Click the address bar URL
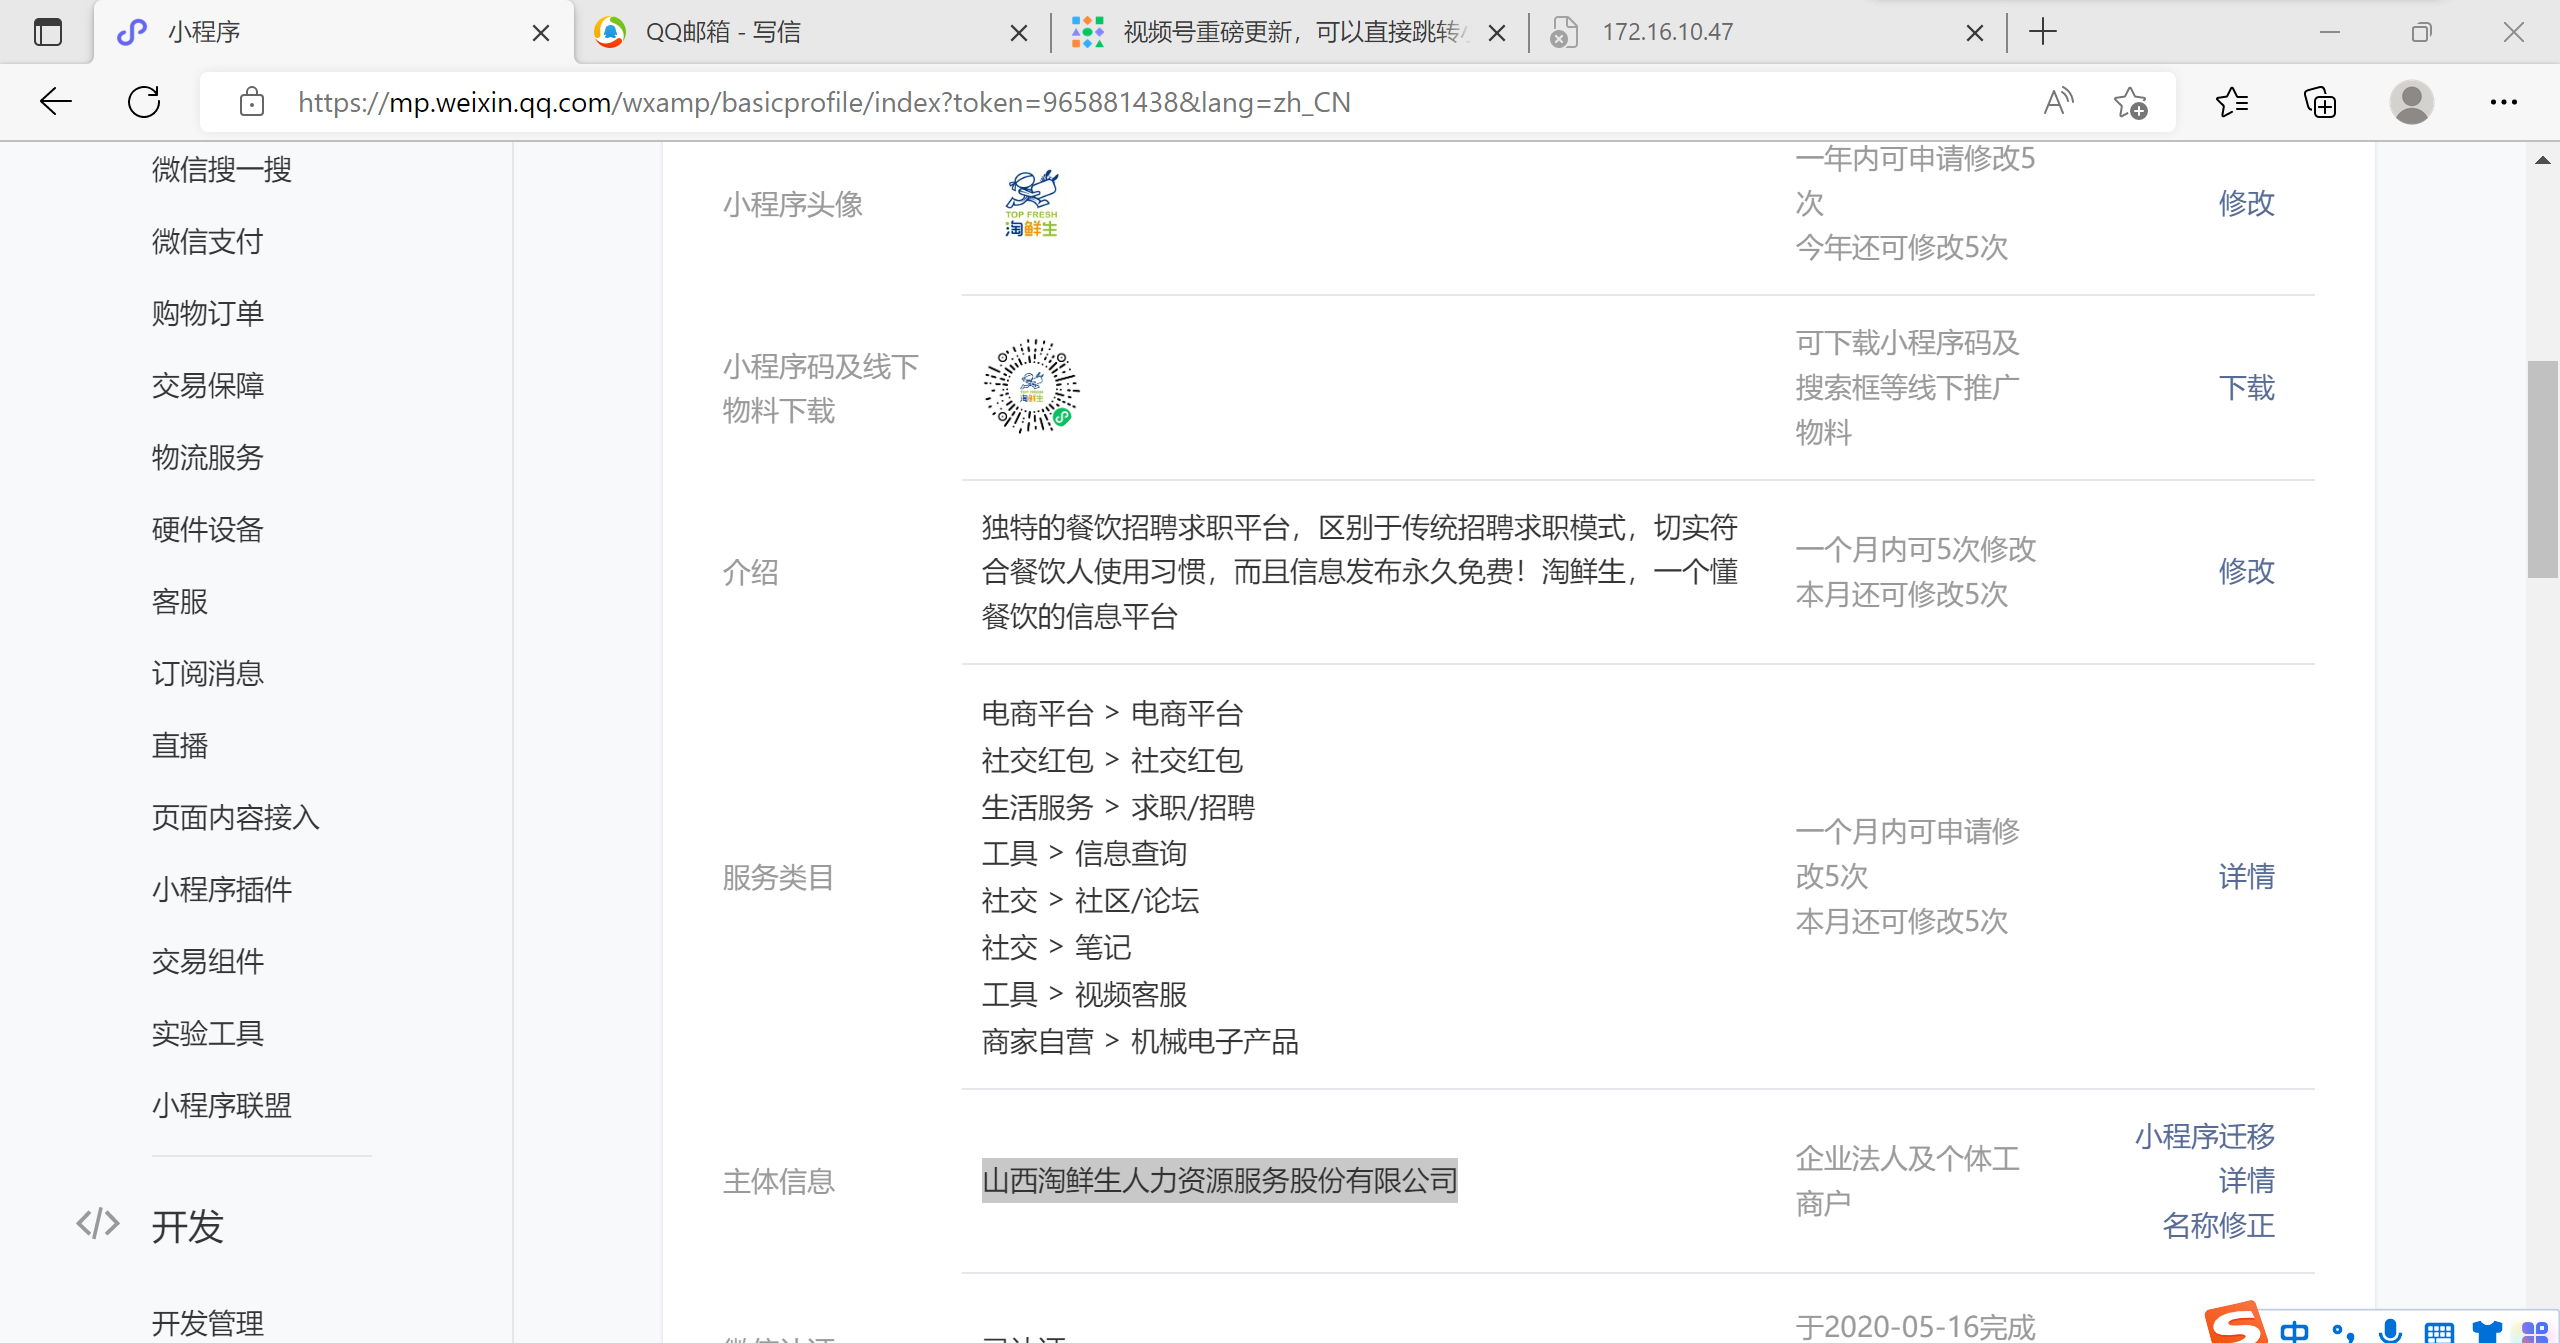Viewport: 2560px width, 1343px height. [x=824, y=102]
